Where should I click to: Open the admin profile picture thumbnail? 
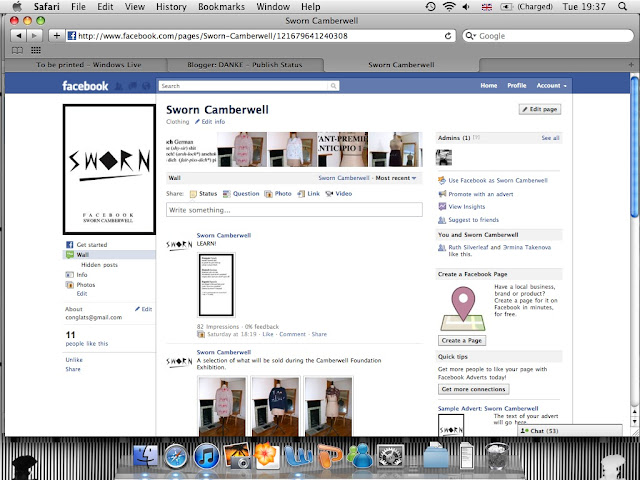[x=444, y=157]
